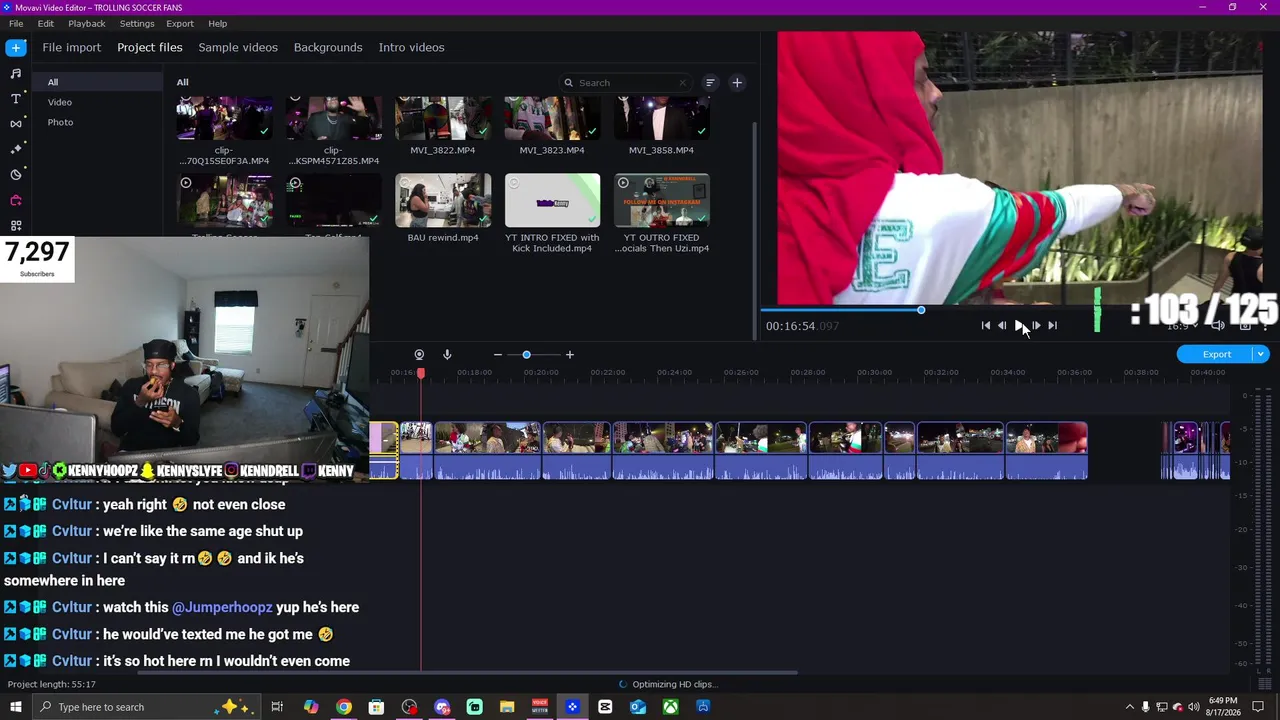The height and width of the screenshot is (720, 1280).
Task: Select the YT OUTRO FIXED clip thumbnail
Action: click(662, 200)
